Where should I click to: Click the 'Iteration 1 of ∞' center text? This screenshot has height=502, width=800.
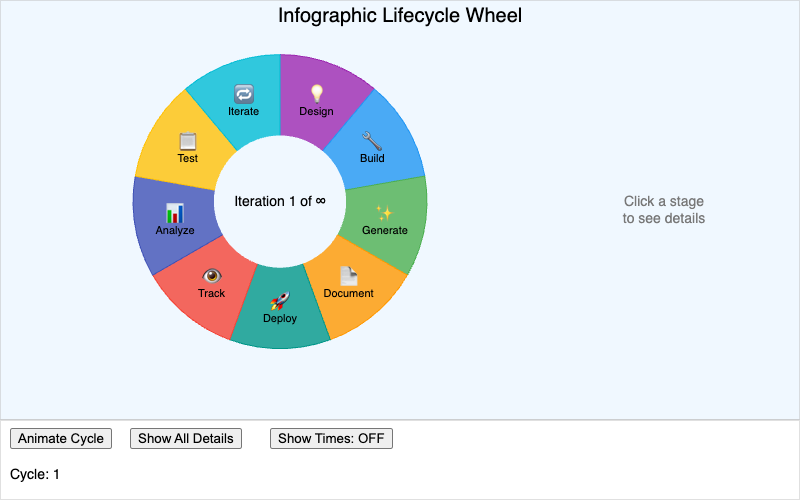[x=280, y=202]
